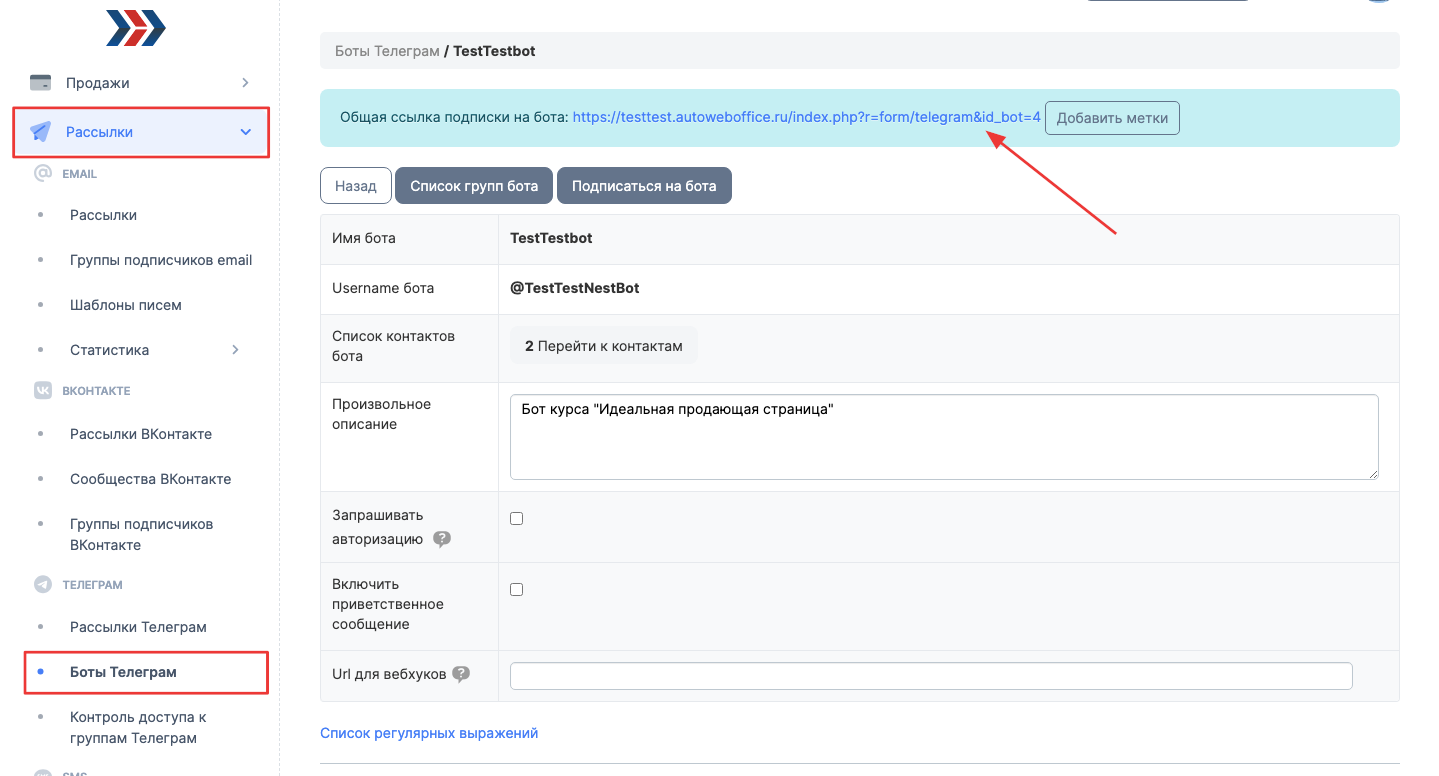Image resolution: width=1439 pixels, height=776 pixels.
Task: Click the AutoWebOffice logo icon
Action: (136, 28)
